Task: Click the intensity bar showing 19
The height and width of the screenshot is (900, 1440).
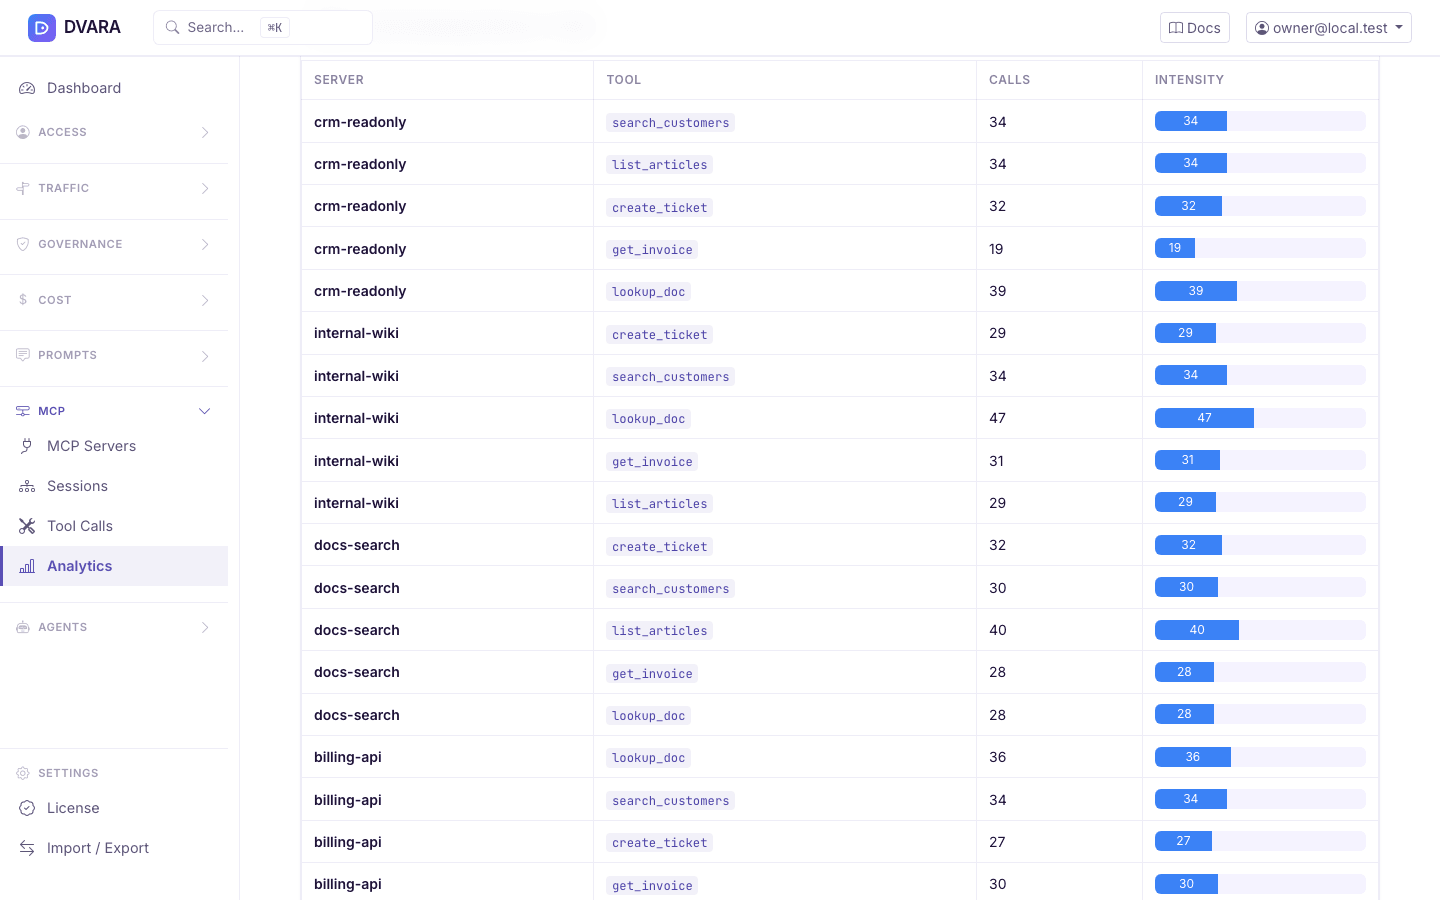Action: [x=1175, y=248]
